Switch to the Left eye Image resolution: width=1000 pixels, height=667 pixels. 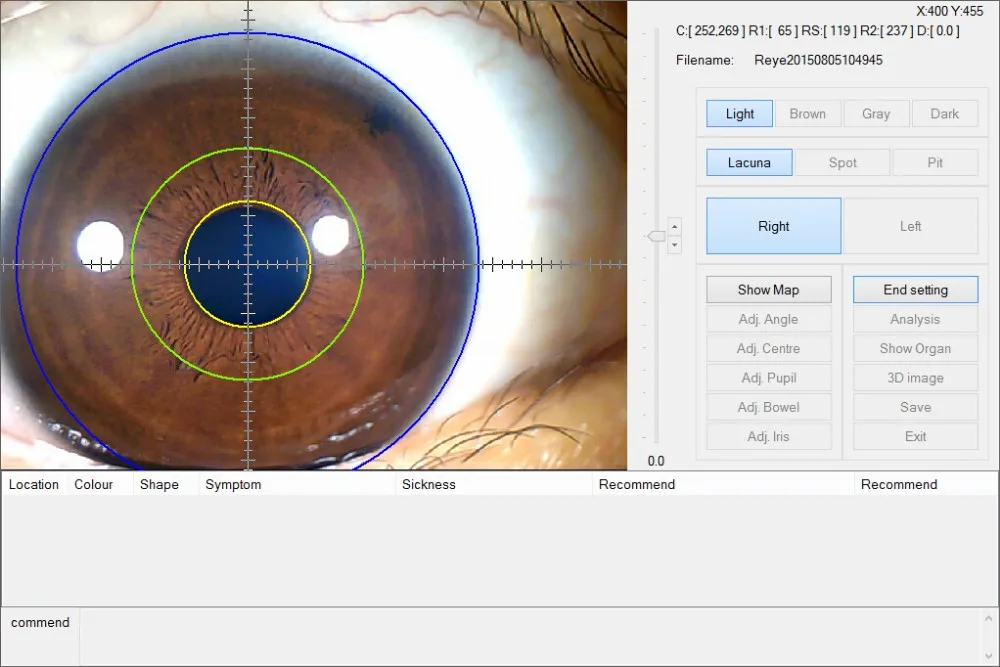910,226
